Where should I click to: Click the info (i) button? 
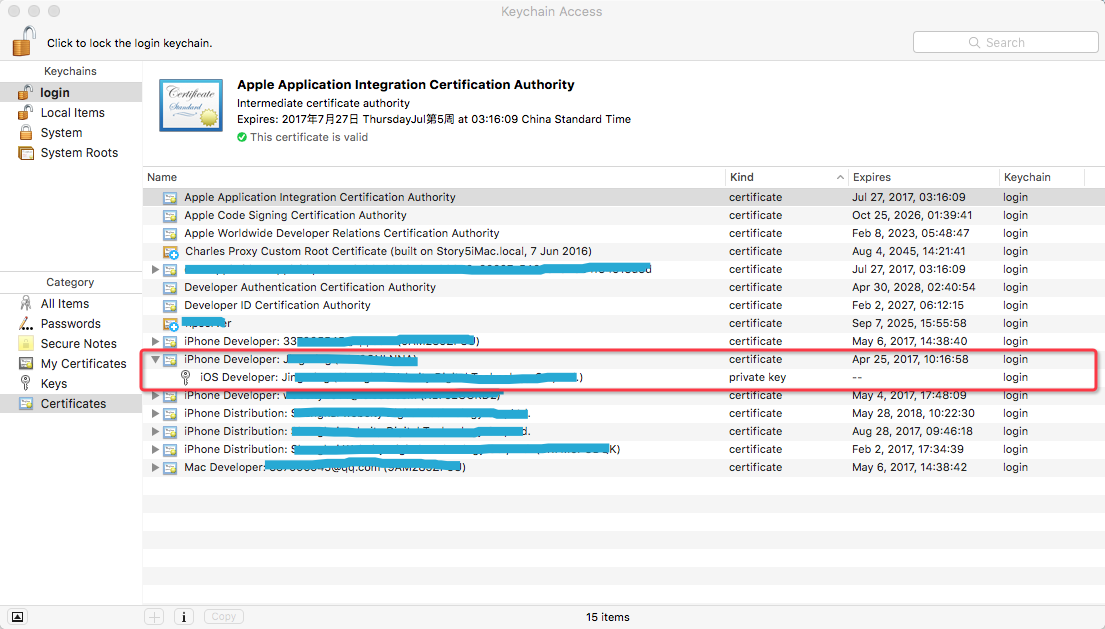(184, 617)
